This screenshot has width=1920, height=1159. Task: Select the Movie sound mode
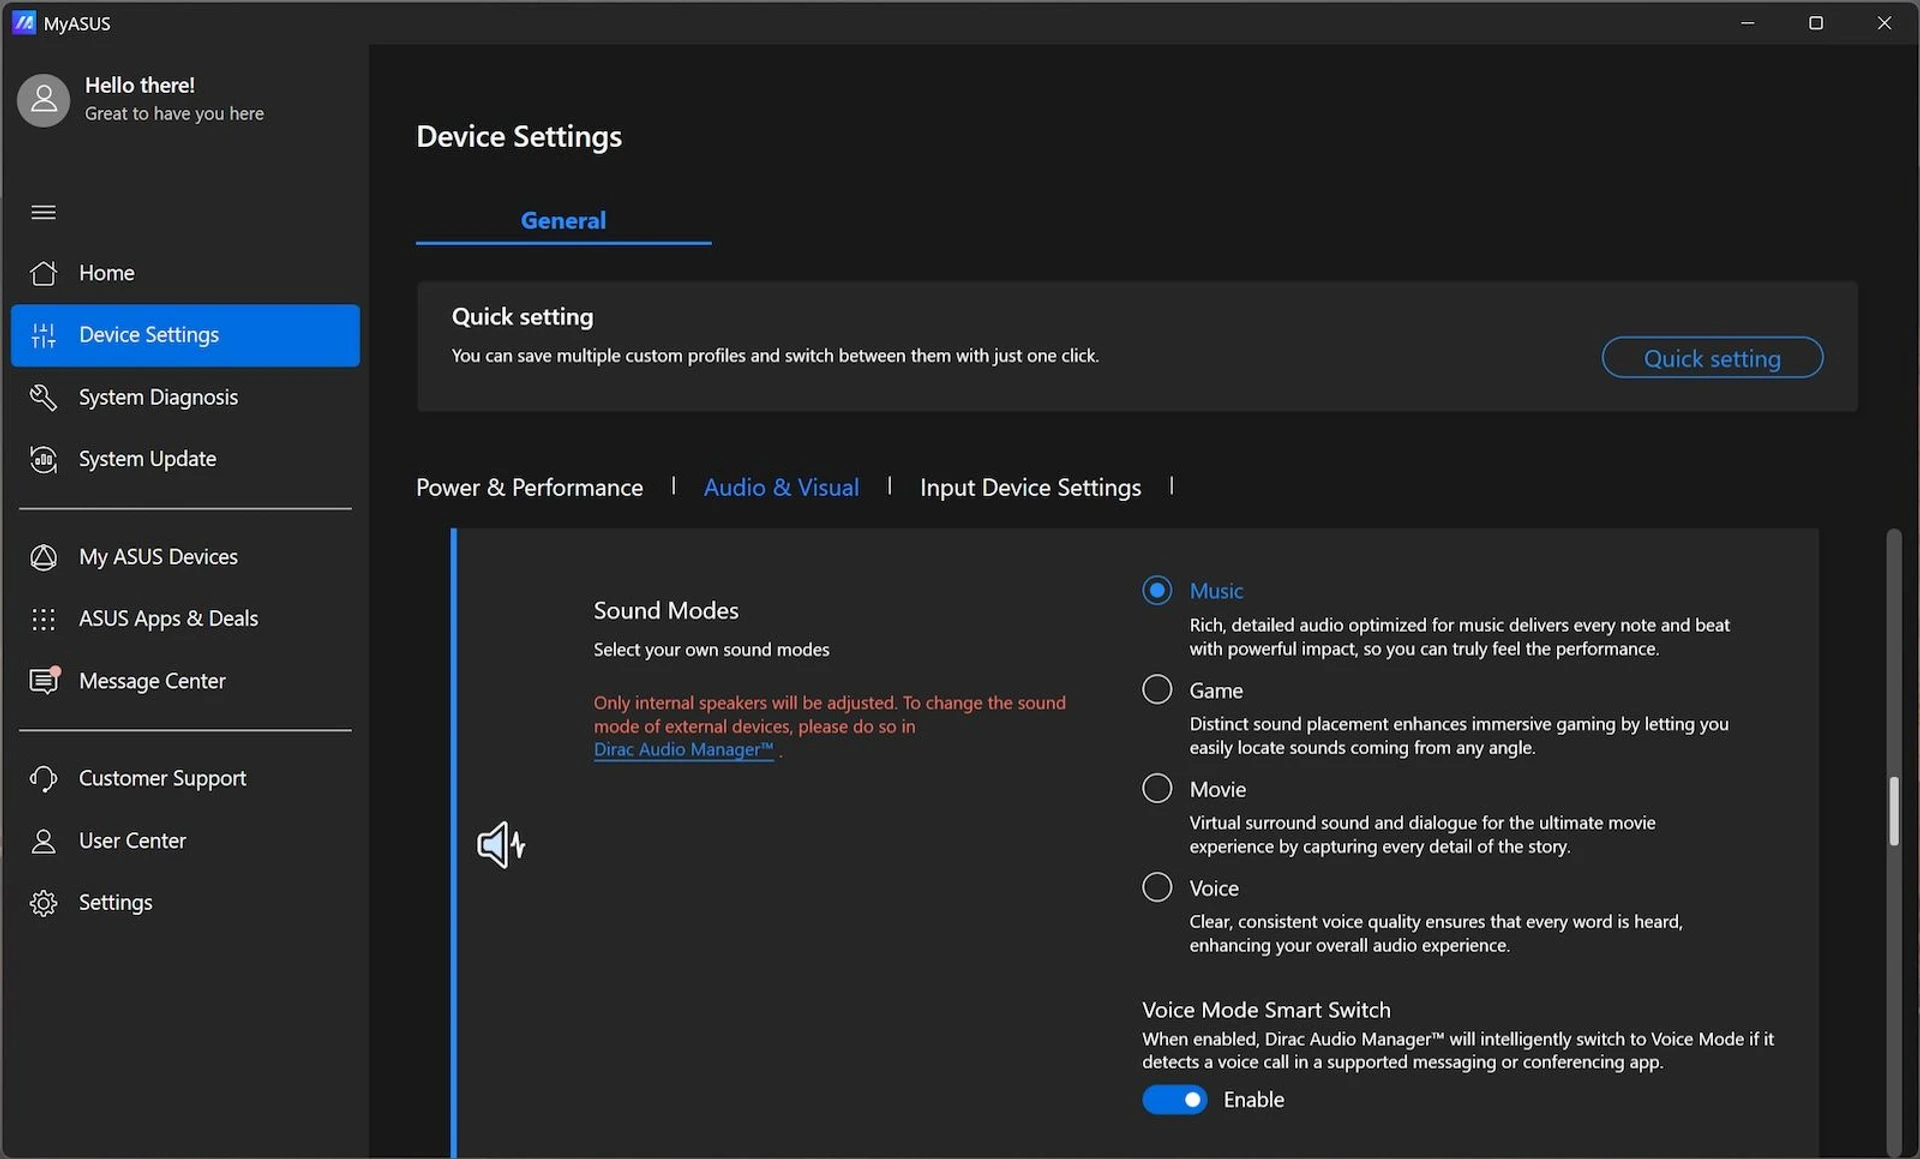tap(1157, 788)
